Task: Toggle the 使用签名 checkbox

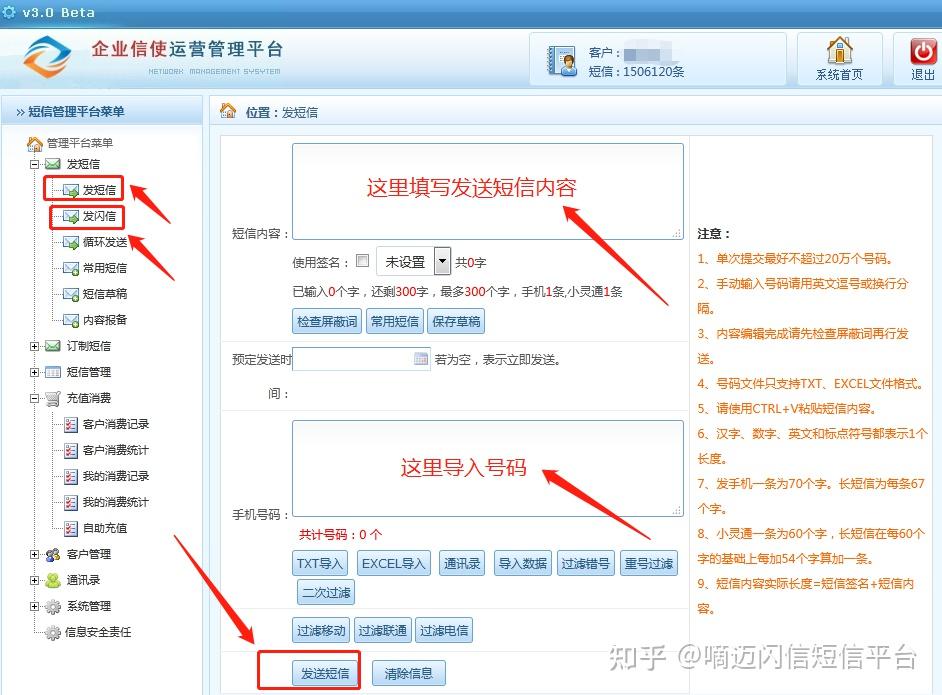Action: 362,261
